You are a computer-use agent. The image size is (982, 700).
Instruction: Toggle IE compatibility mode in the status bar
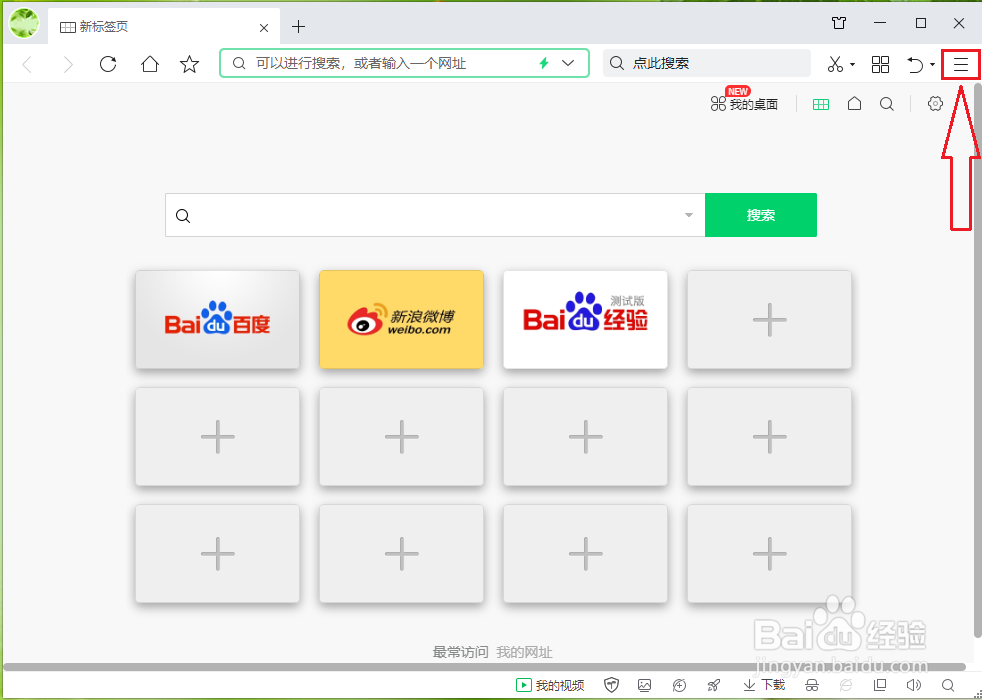(845, 685)
